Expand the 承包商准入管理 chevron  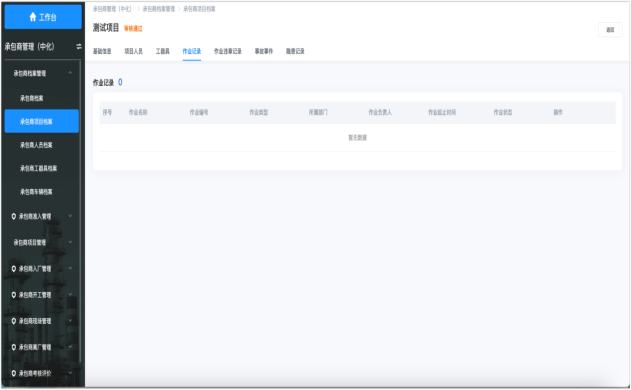pyautogui.click(x=70, y=216)
